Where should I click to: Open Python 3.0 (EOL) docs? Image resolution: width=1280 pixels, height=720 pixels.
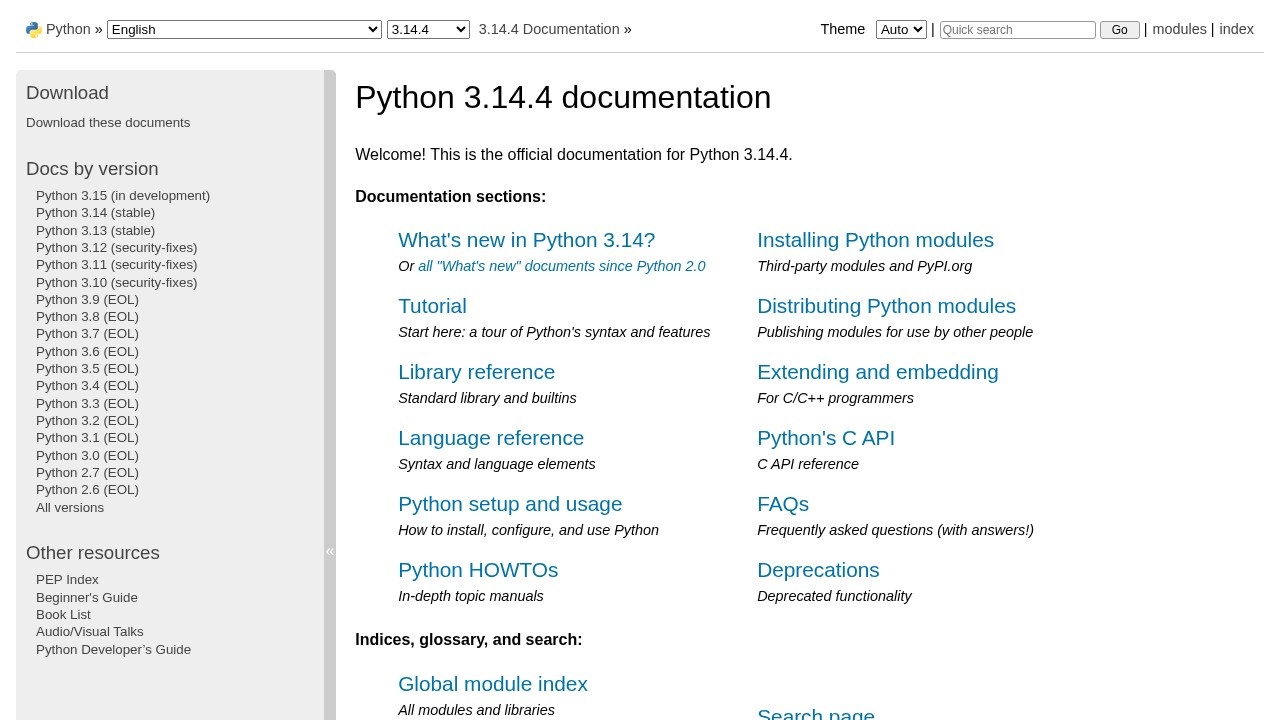coord(87,456)
